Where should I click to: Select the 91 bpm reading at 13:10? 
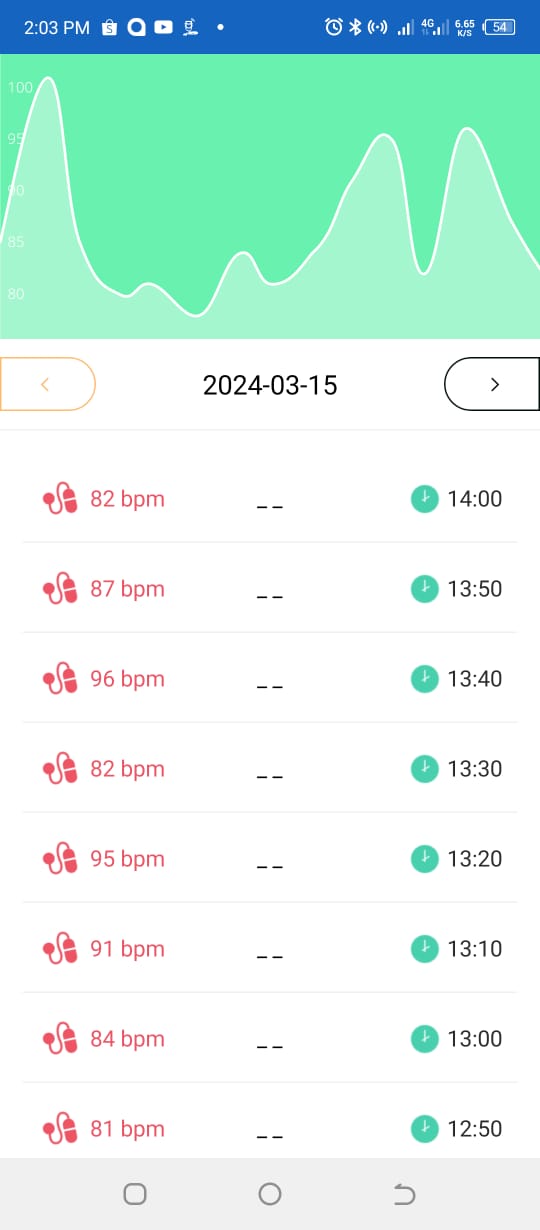point(270,949)
